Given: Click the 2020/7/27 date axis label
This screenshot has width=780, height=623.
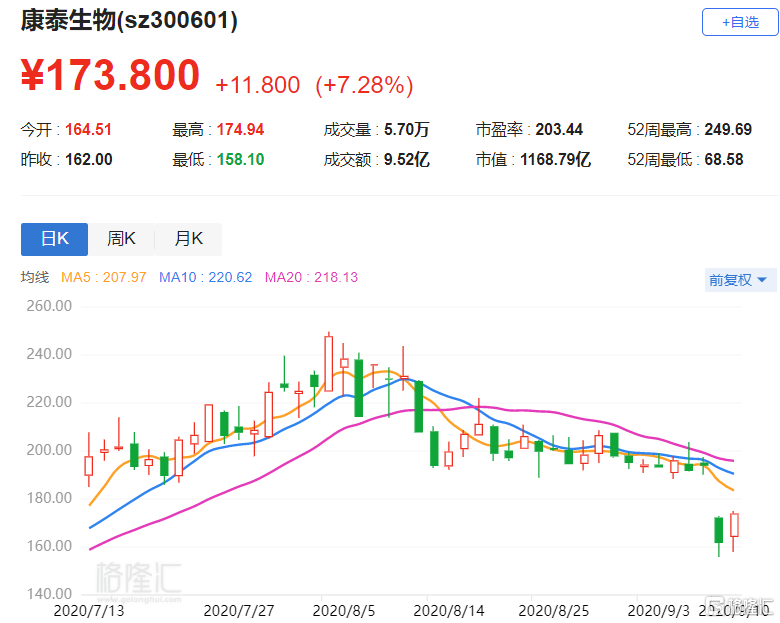Looking at the screenshot, I should 239,611.
